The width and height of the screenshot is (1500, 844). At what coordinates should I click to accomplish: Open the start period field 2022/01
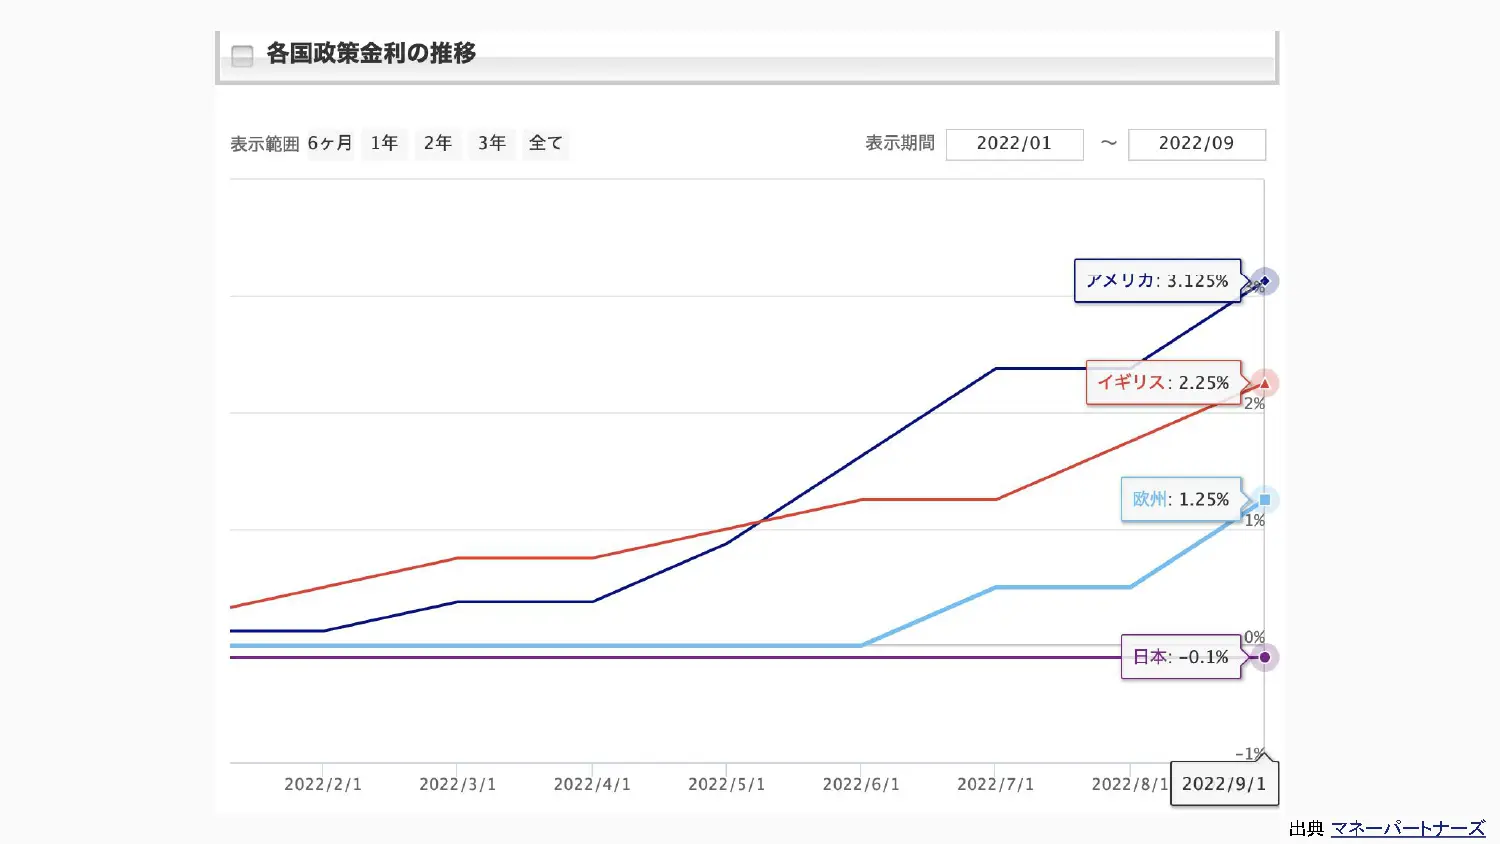[1014, 144]
